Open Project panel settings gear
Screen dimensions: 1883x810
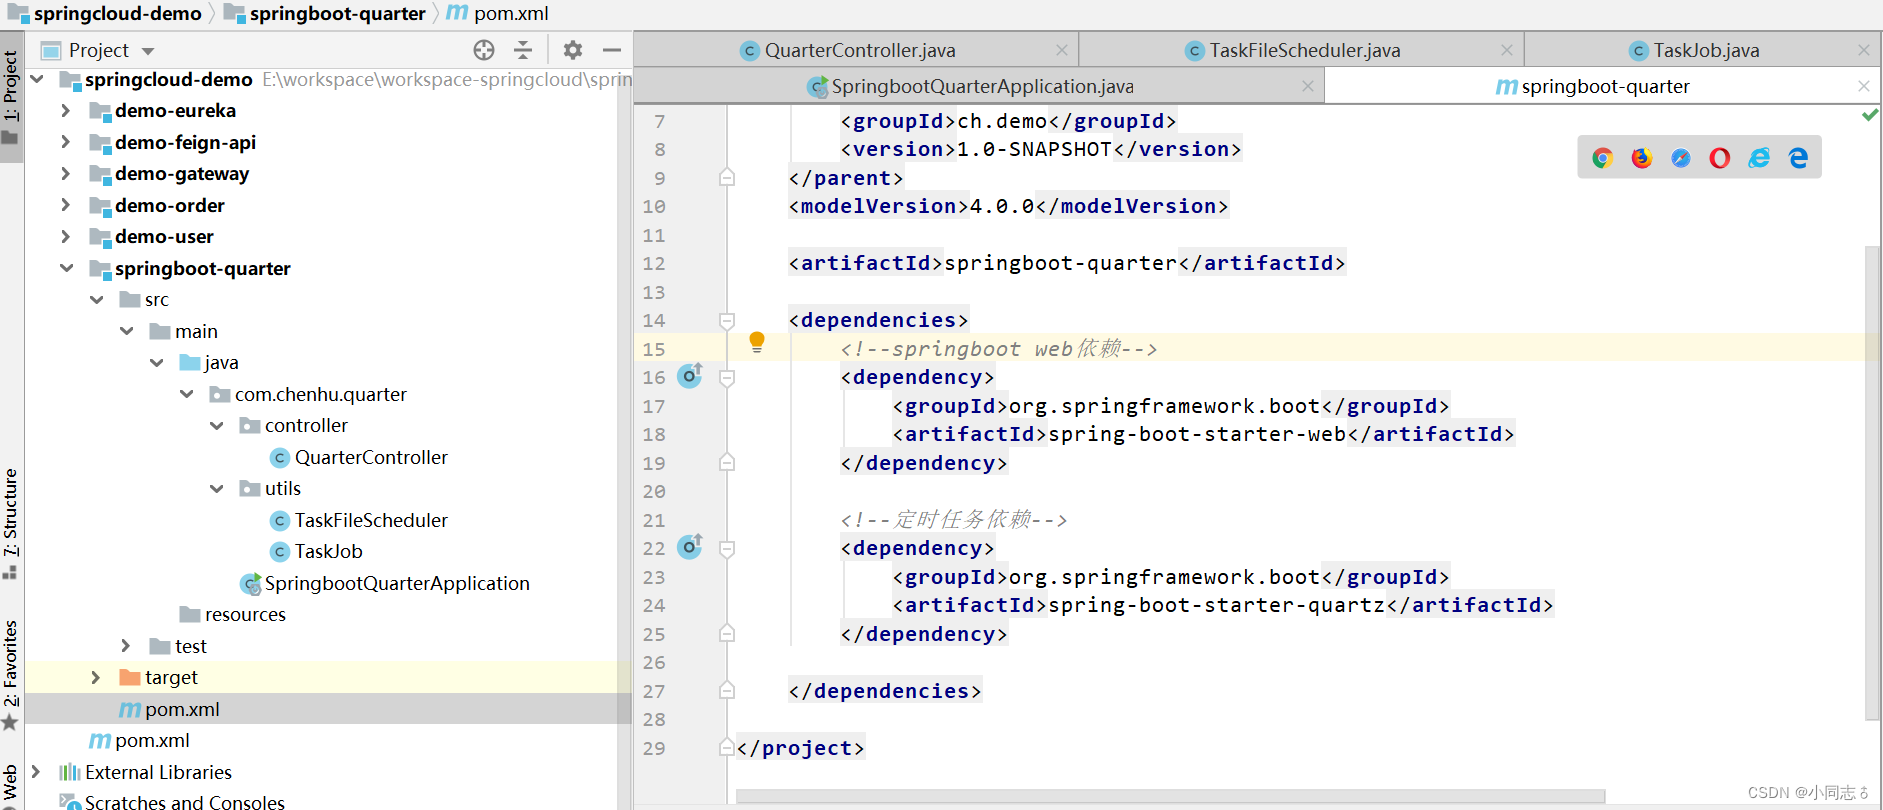point(572,50)
